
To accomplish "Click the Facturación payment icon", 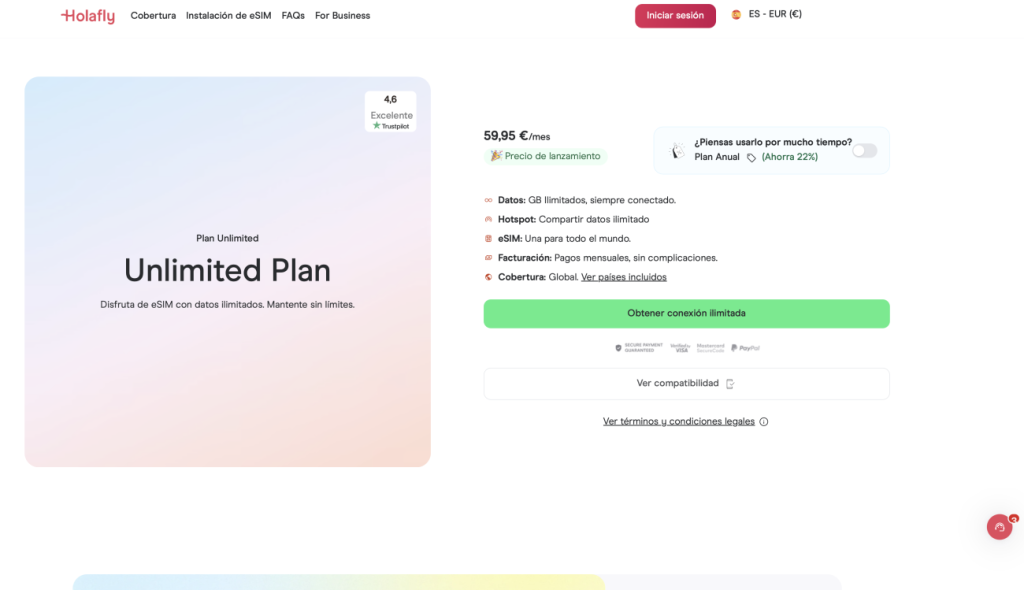I will (489, 257).
